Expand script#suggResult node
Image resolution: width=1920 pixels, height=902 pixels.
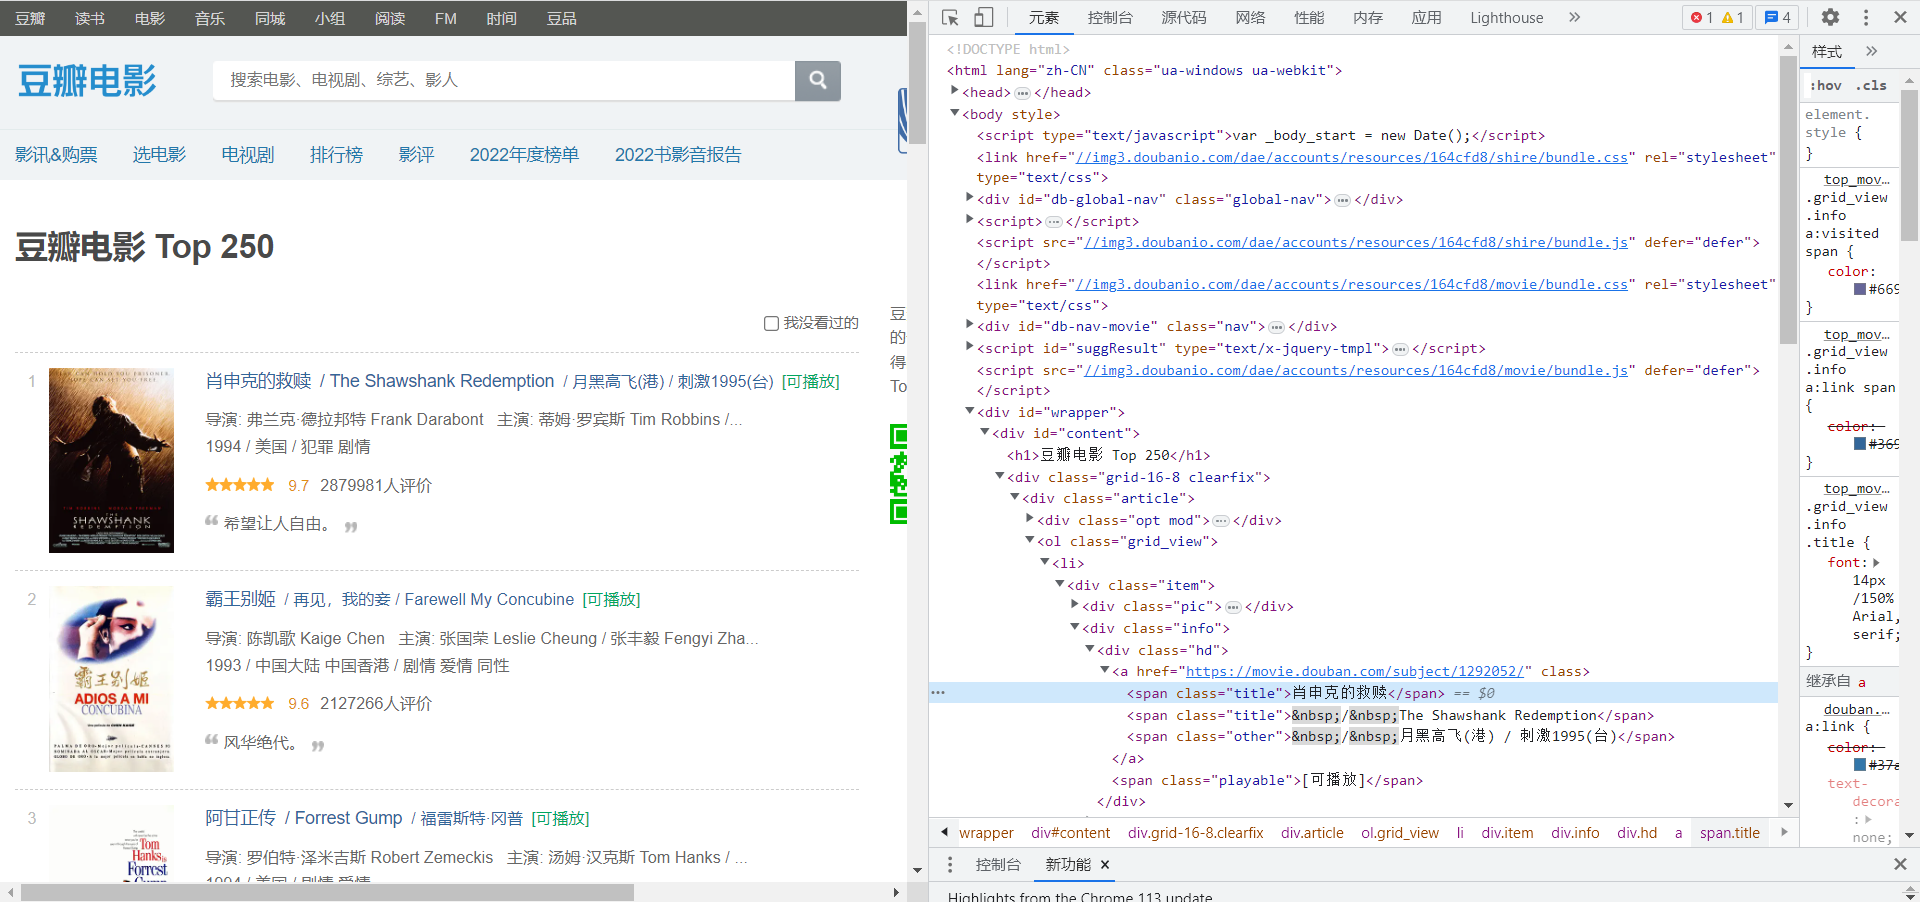(969, 347)
